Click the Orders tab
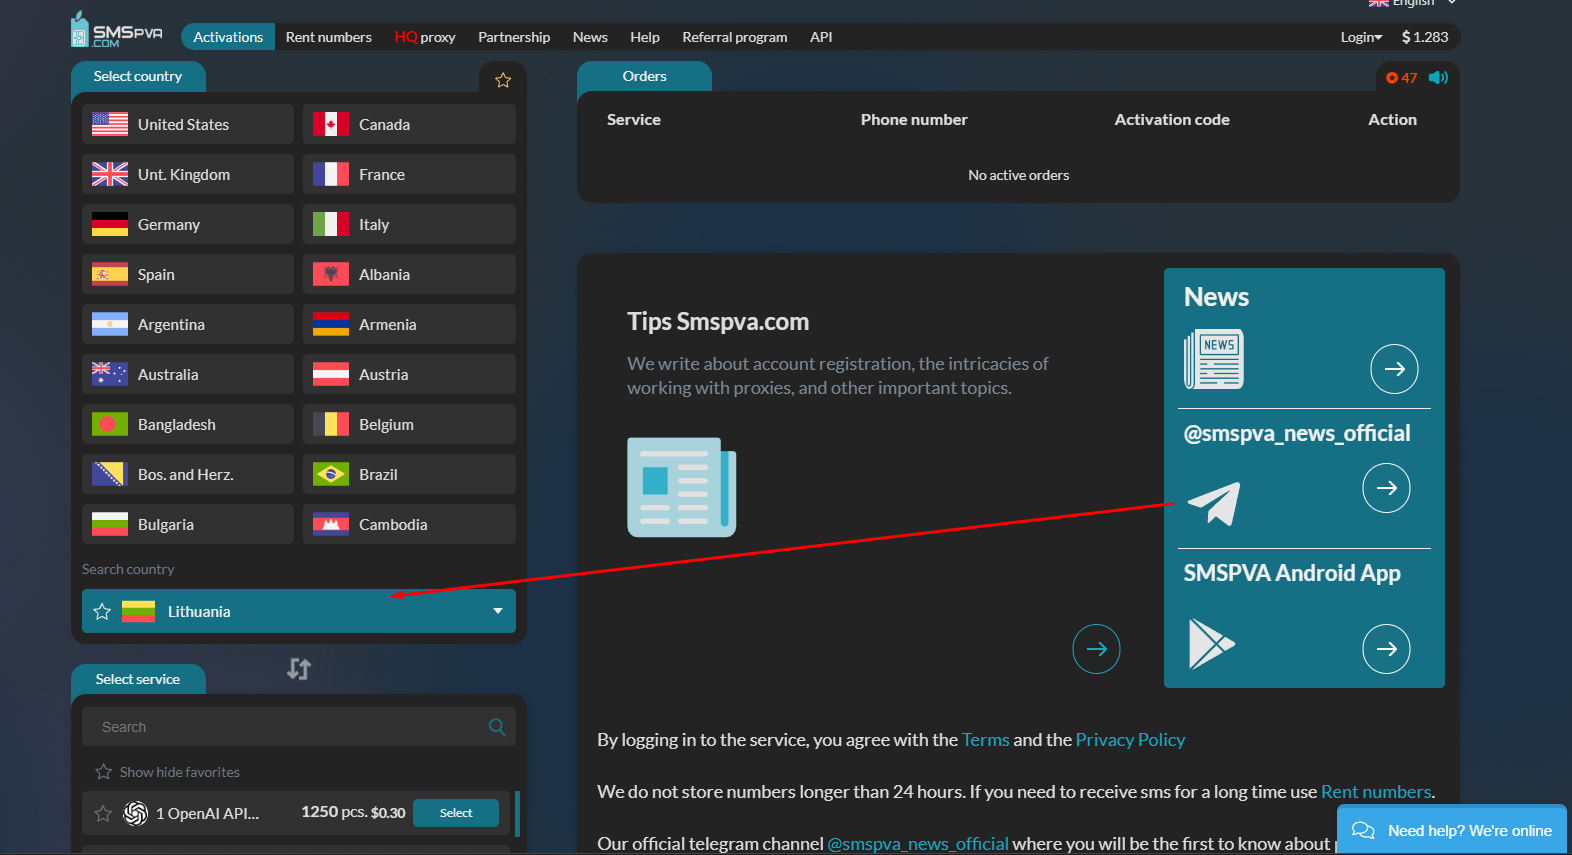Screen dimensions: 1572x855 click(x=644, y=77)
